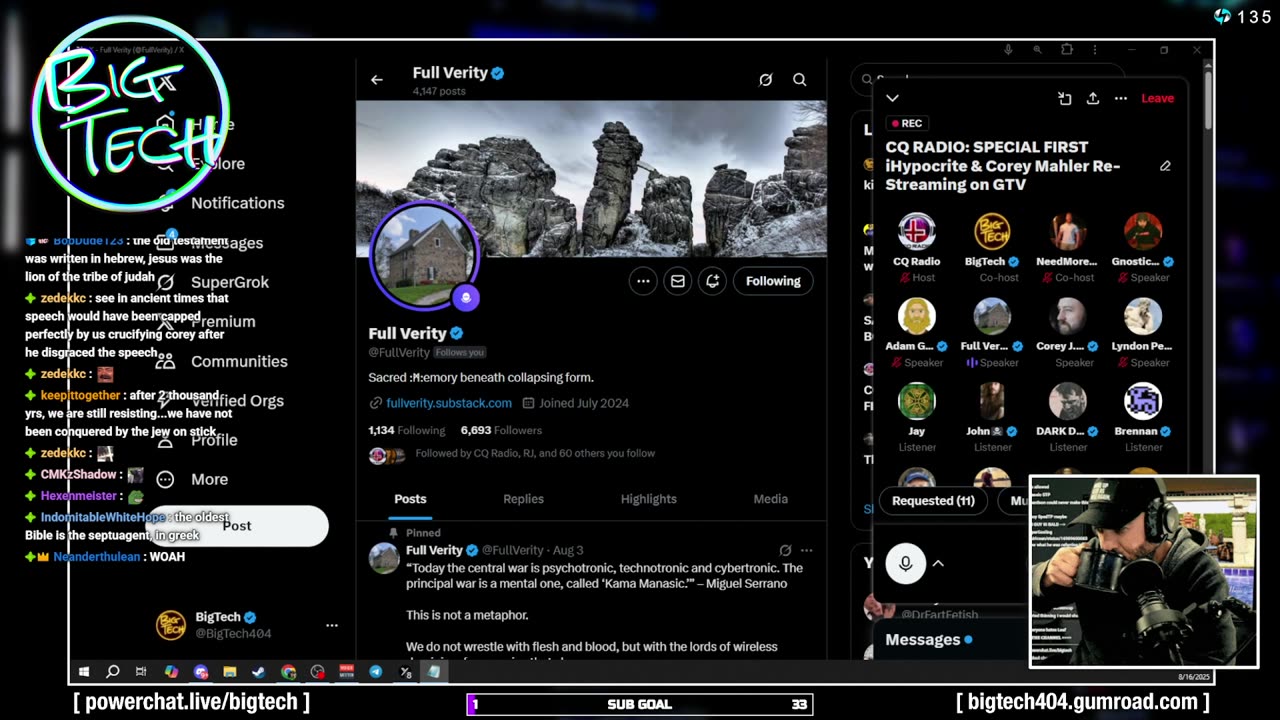Click the REC recording indicator badge

907,123
